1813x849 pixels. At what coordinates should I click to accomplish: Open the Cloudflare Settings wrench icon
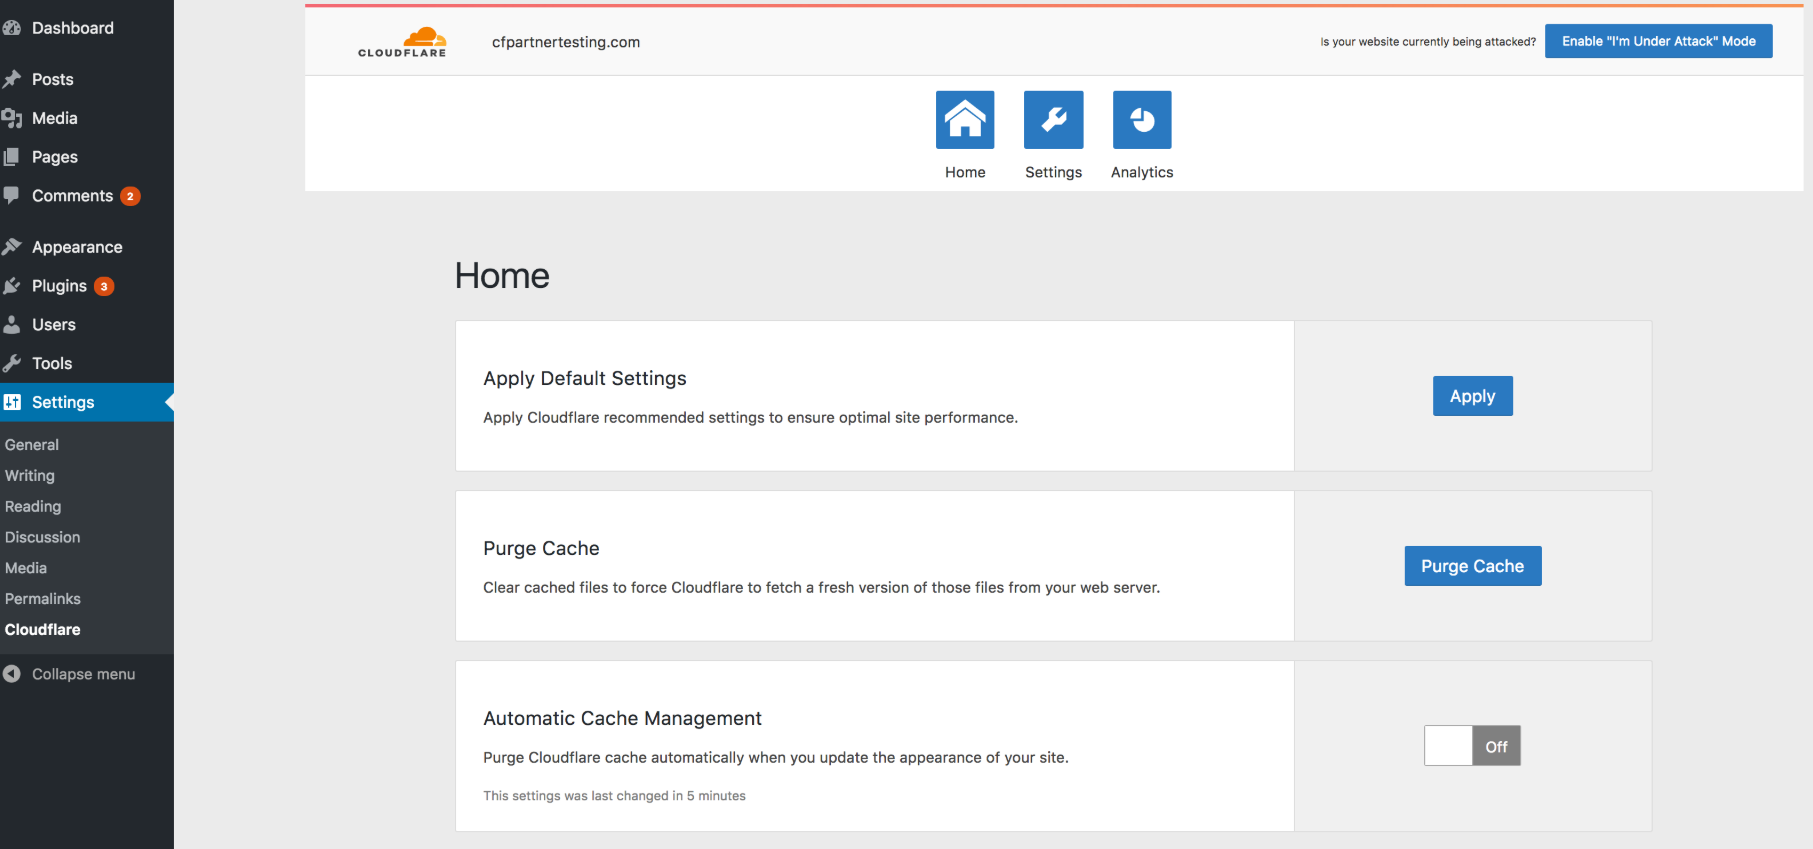[1053, 120]
